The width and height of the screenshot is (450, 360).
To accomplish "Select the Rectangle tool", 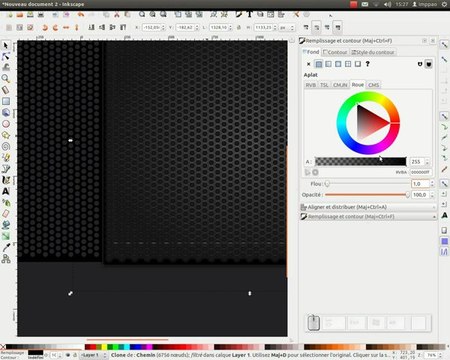I will tap(6, 101).
